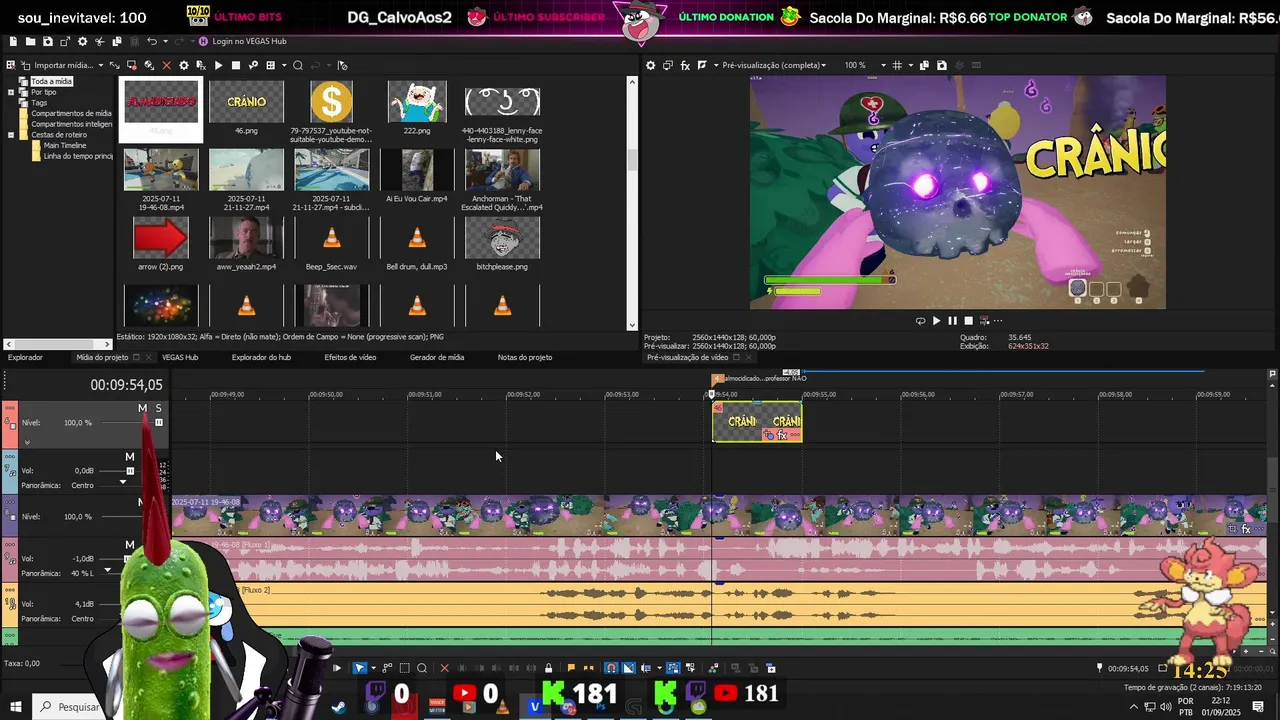Open the overlays dropdown arrow beside the grid icon

(910, 65)
